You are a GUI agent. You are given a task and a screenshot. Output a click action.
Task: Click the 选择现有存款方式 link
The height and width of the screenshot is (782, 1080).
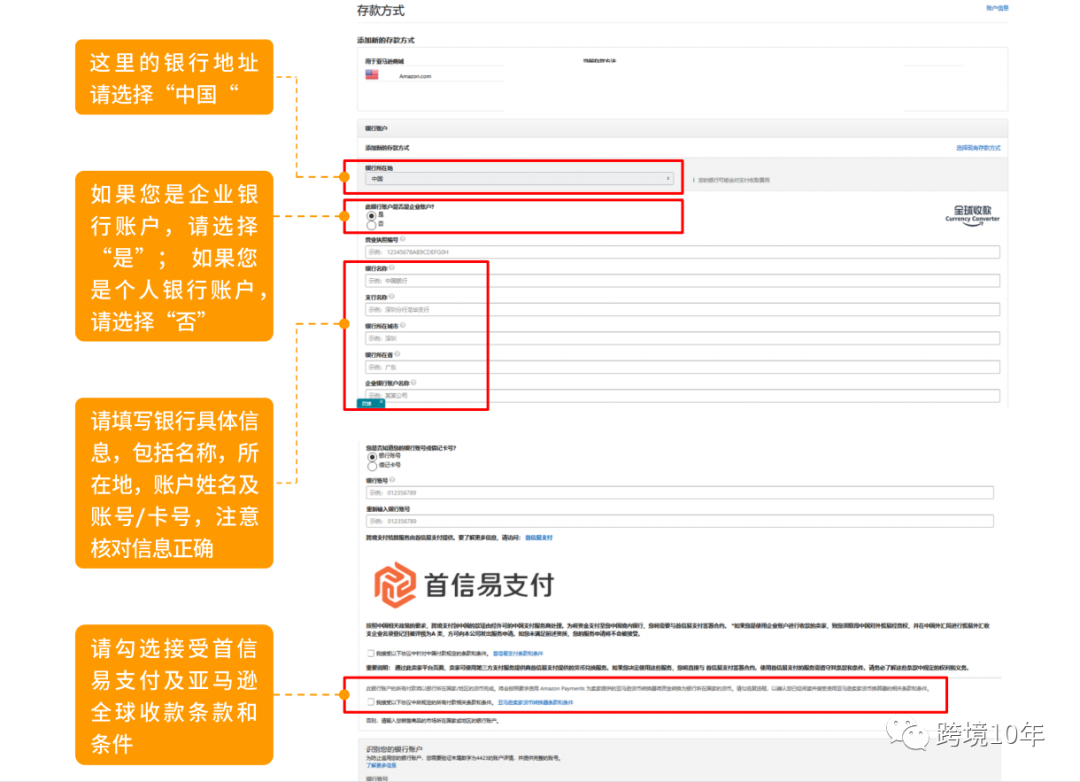[x=978, y=148]
